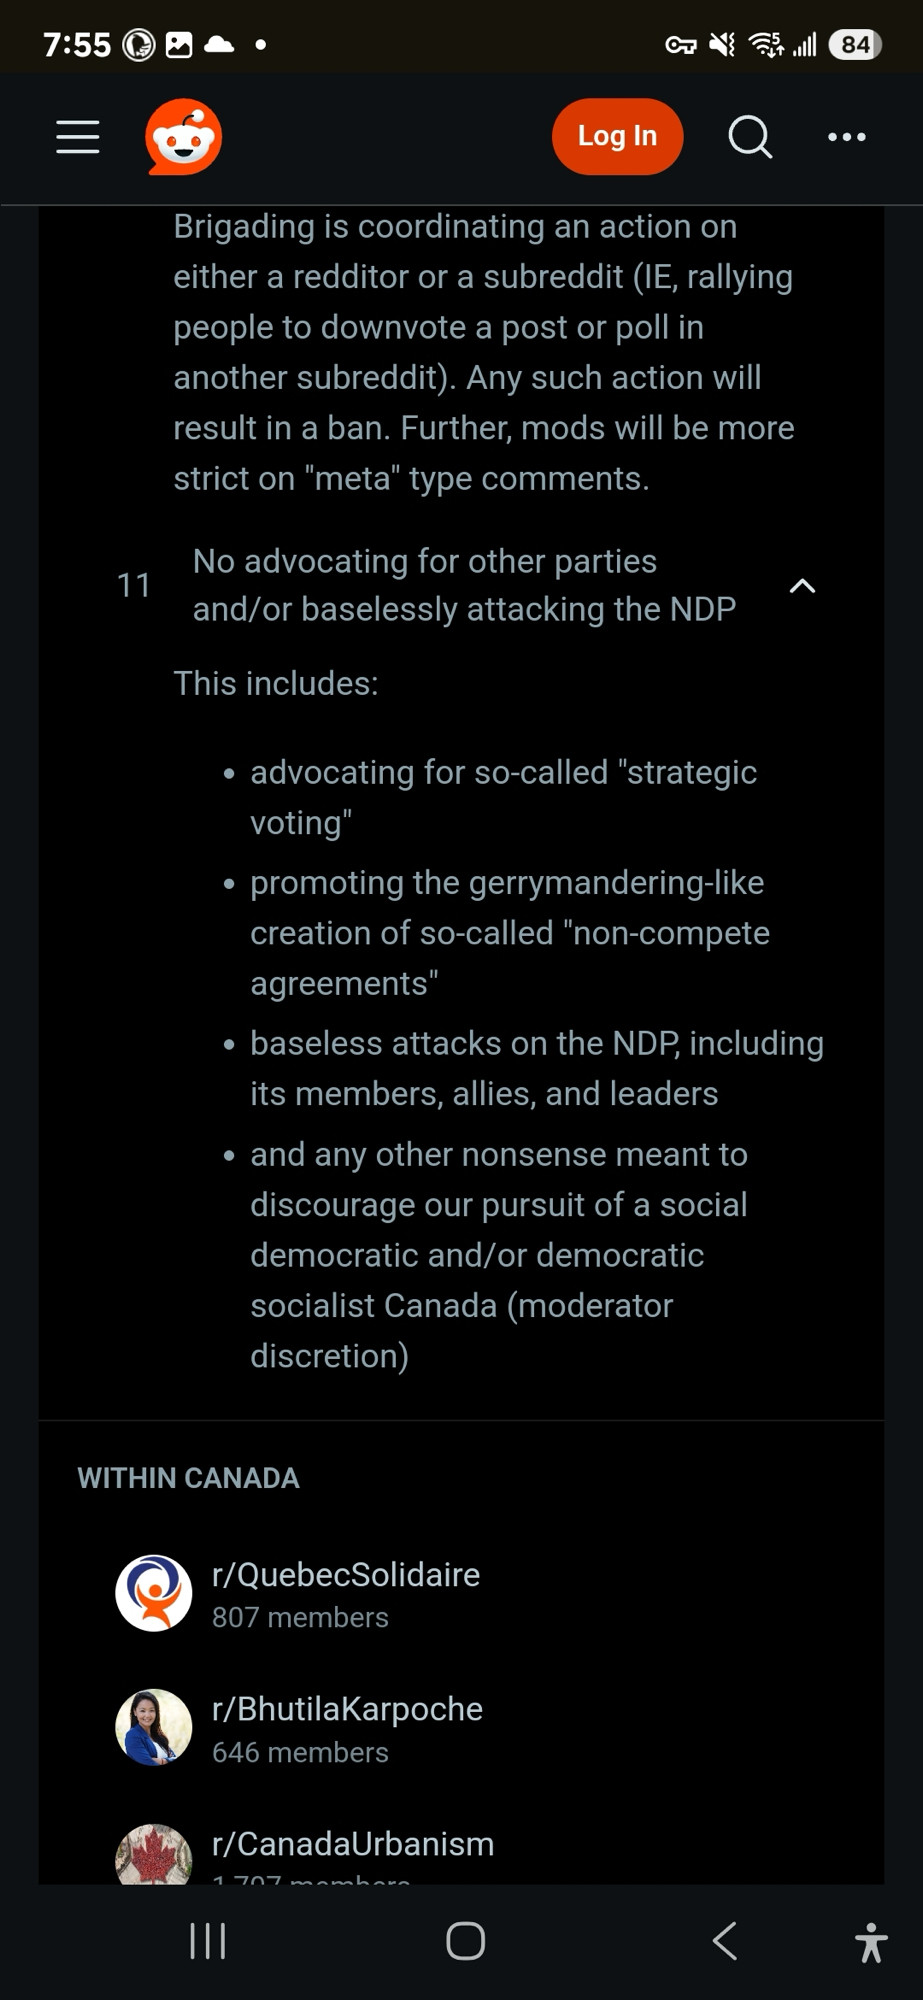Collapse rule 11 with the chevron

pyautogui.click(x=802, y=586)
